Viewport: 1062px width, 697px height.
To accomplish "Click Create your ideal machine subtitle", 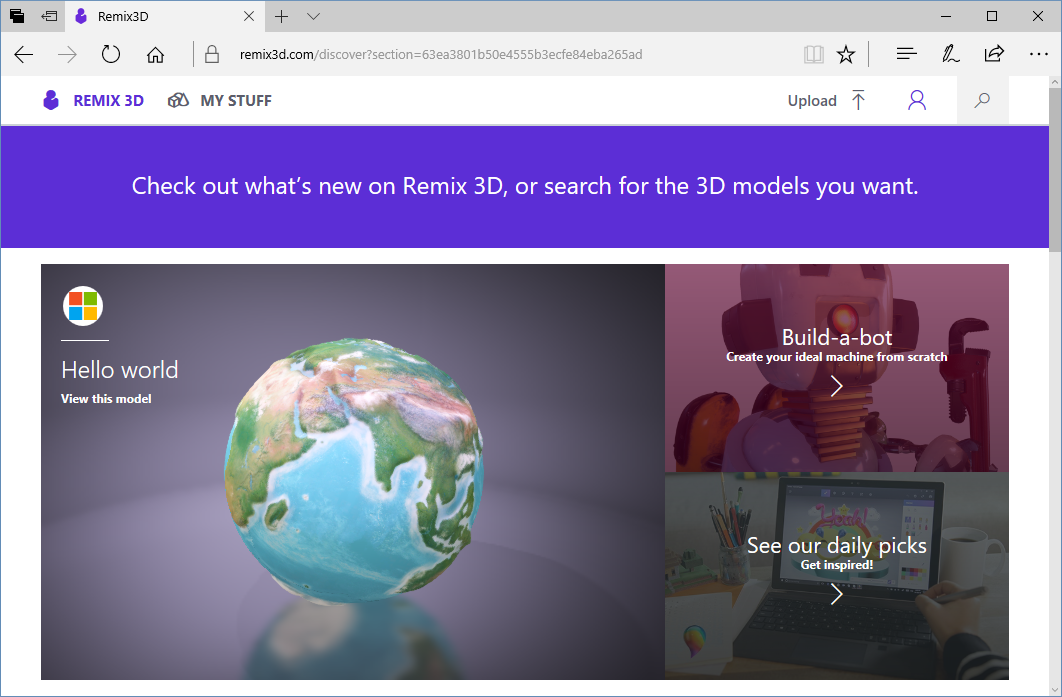I will point(836,357).
